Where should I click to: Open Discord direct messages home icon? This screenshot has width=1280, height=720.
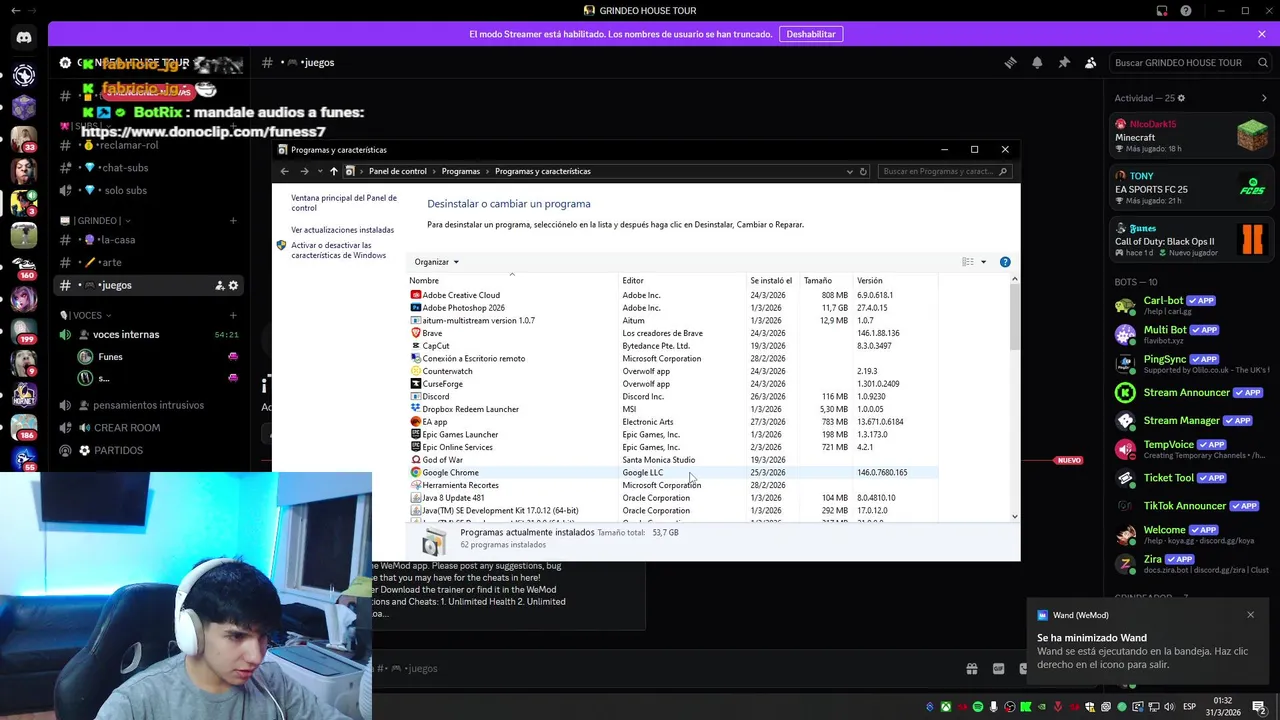point(24,38)
